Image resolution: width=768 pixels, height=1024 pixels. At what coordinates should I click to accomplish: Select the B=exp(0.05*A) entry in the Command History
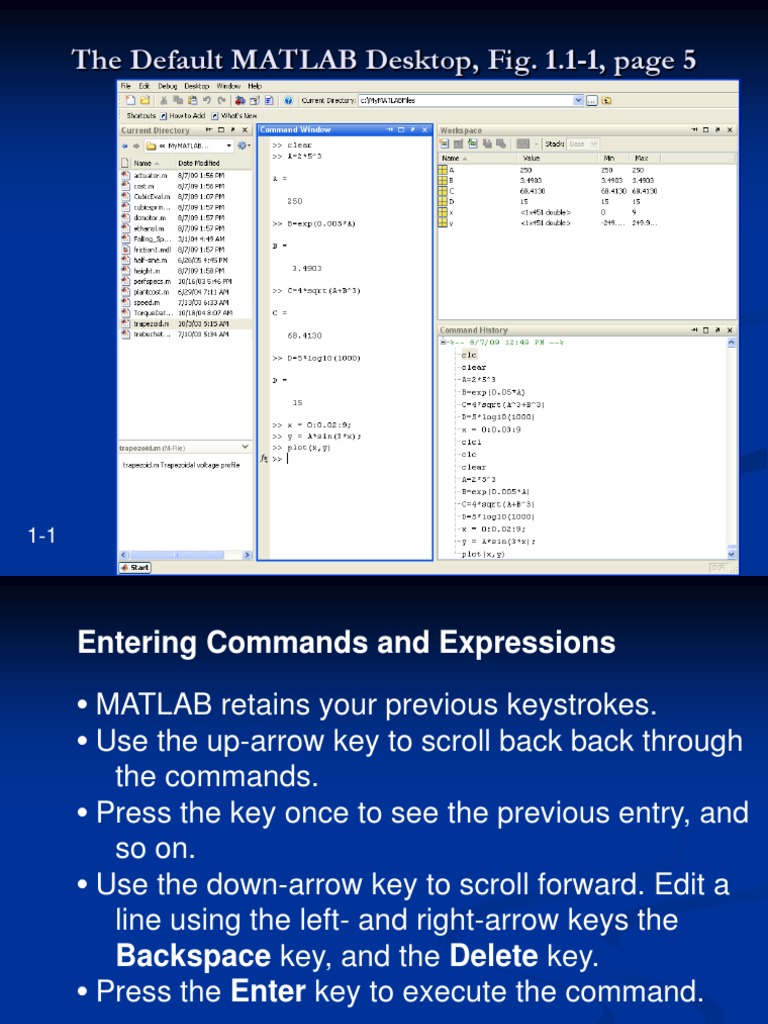(492, 392)
